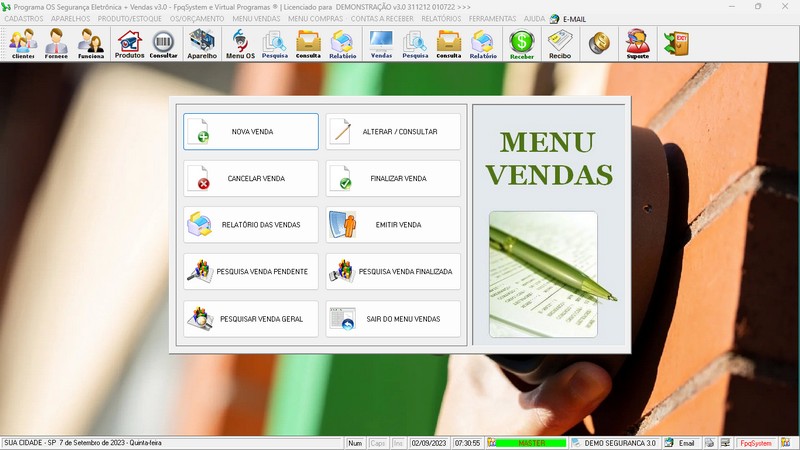Viewport: 800px width, 450px height.
Task: Click Relatório icon left of Vendas
Action: point(342,44)
